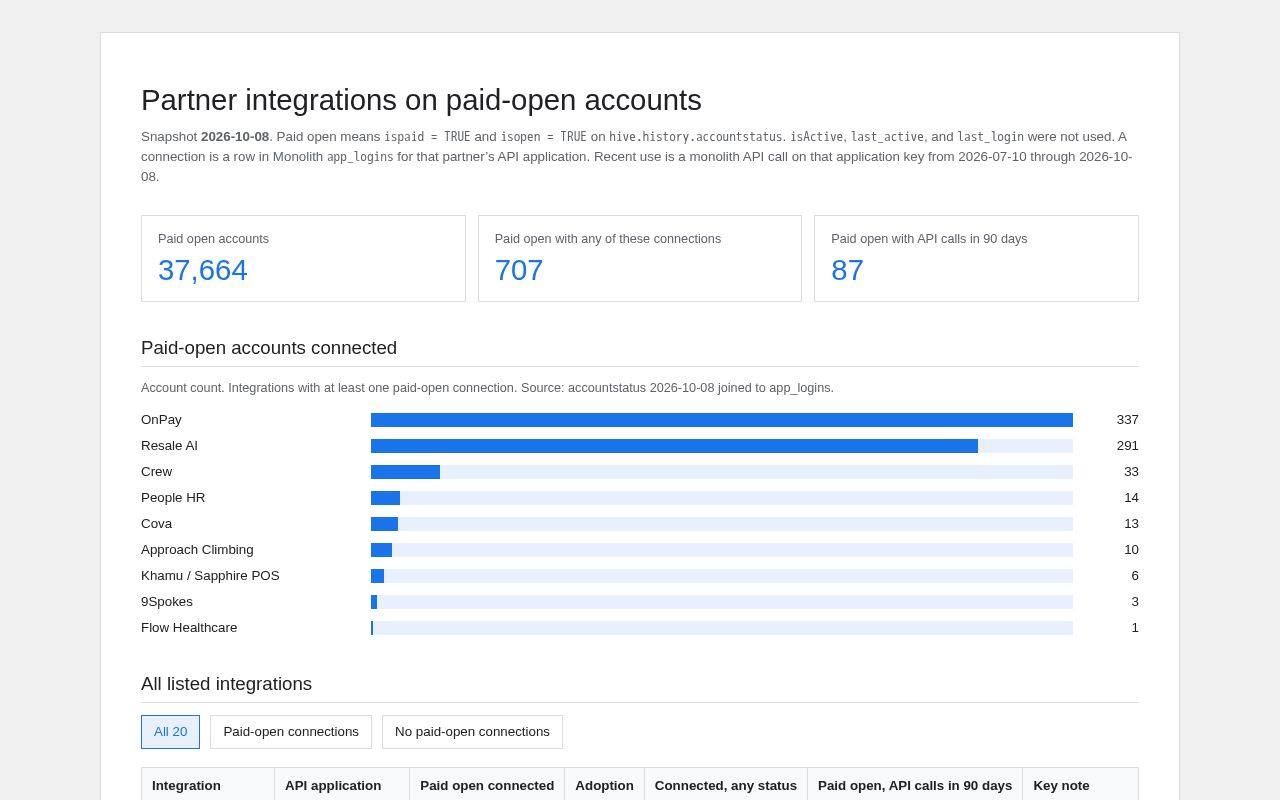Click the Paid-open accounts connected heading

(269, 348)
